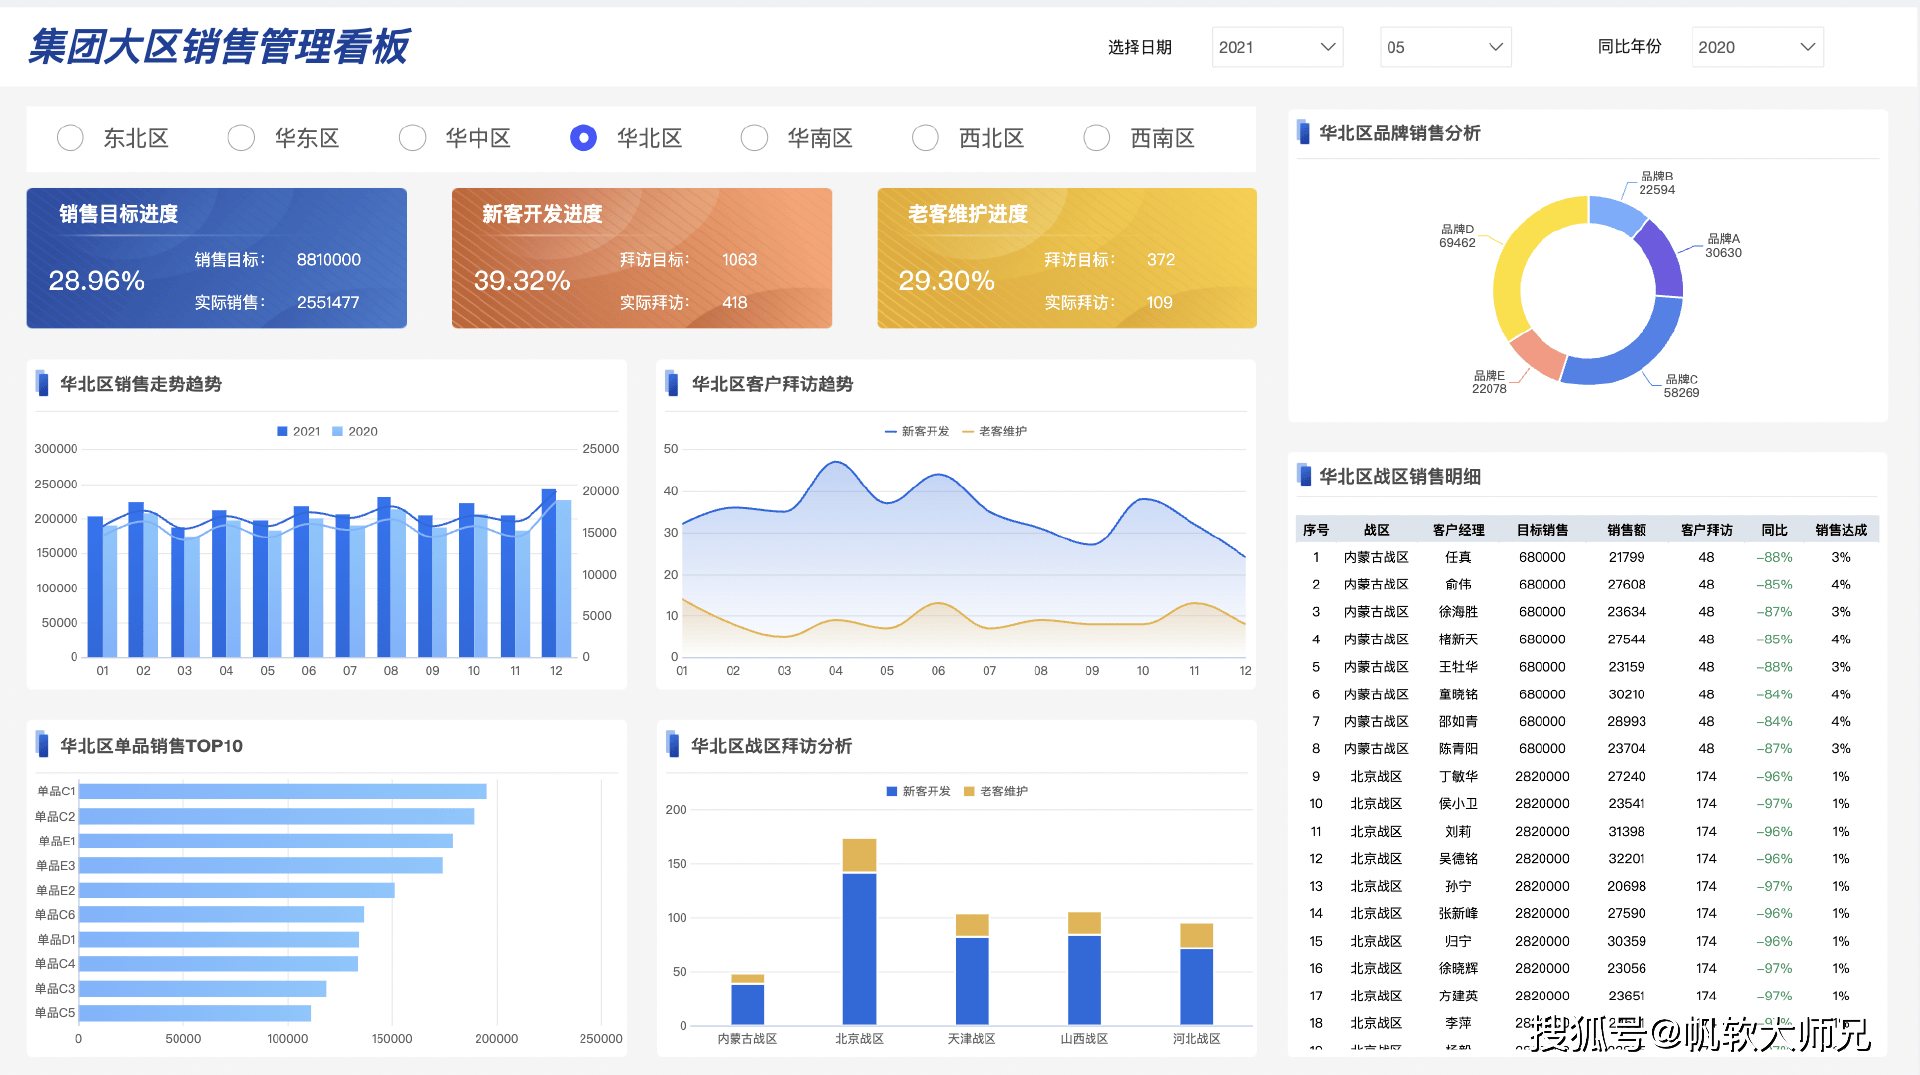The width and height of the screenshot is (1920, 1075).
Task: Choose the 西南区 radio button
Action: 1097,138
